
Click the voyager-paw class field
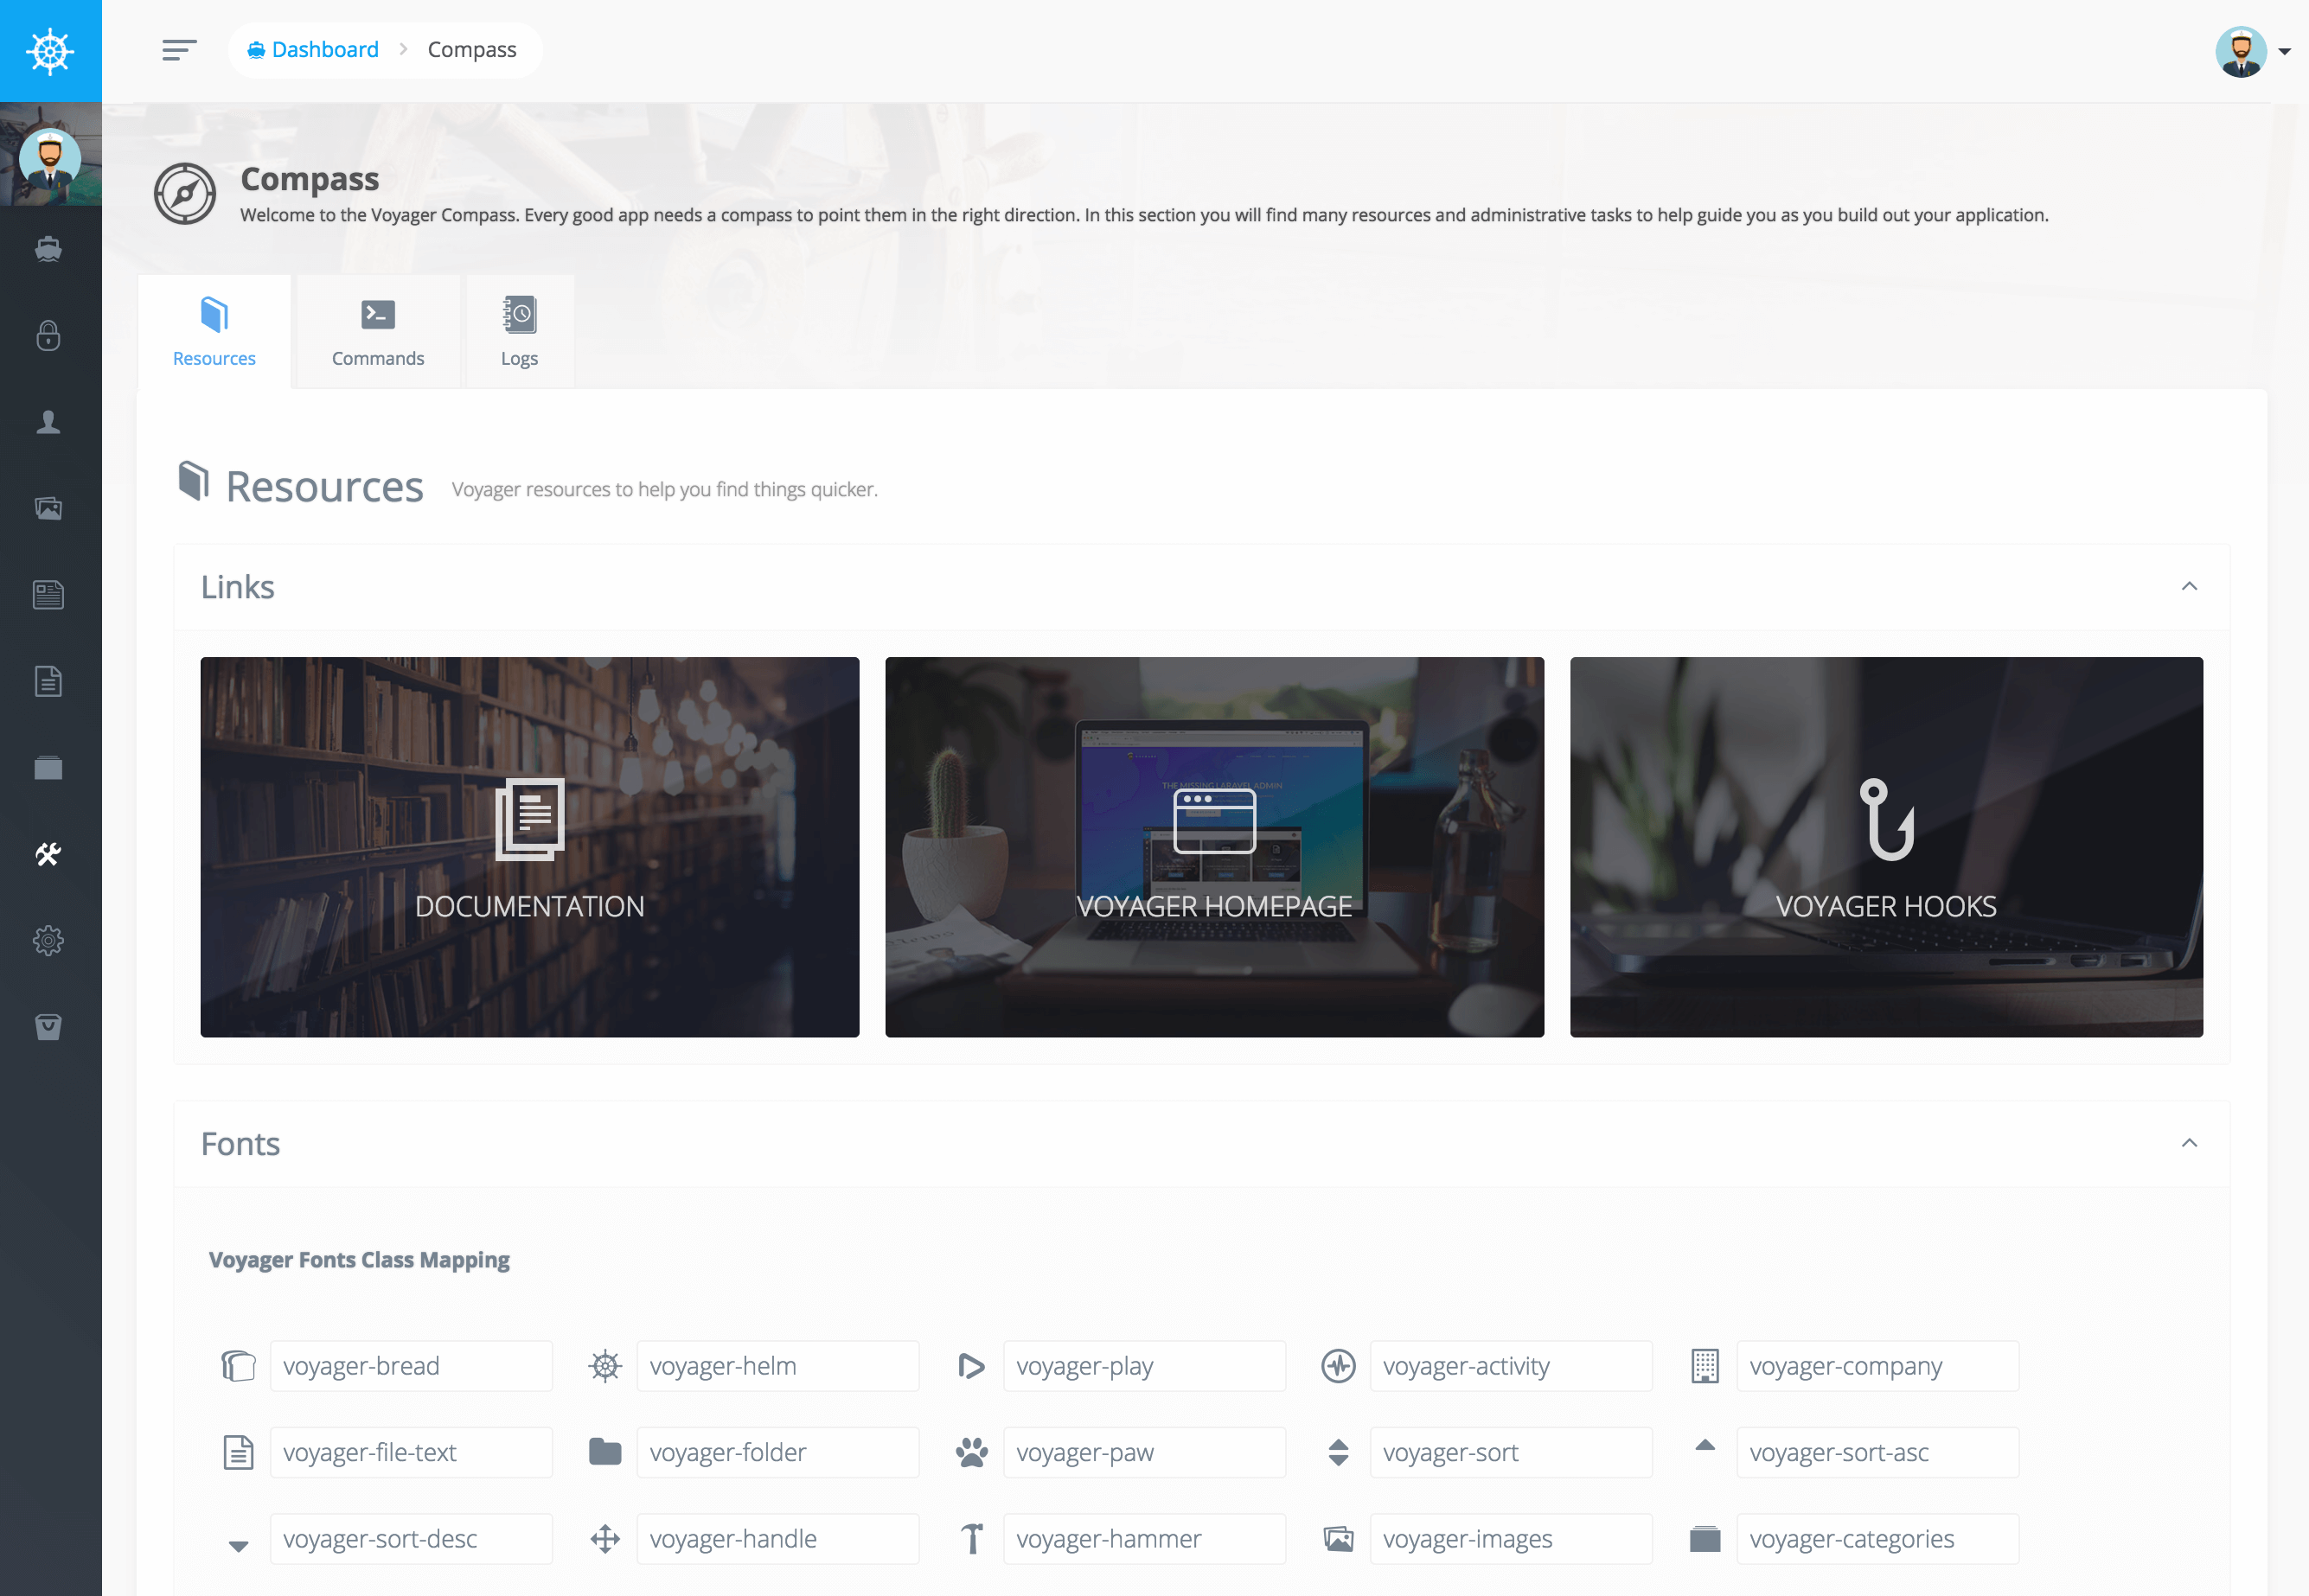(1144, 1452)
